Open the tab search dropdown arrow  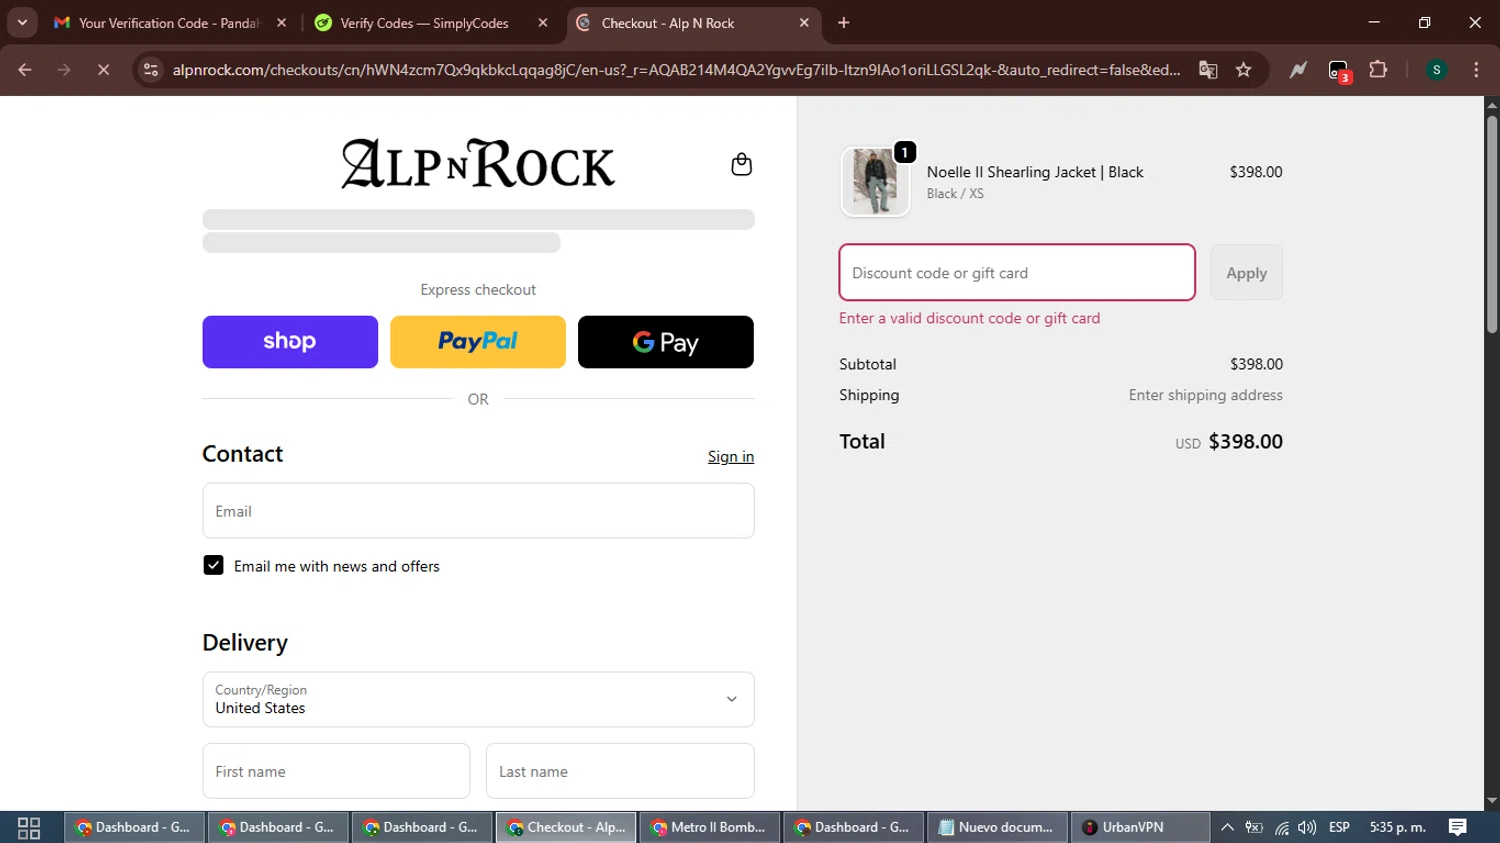[22, 23]
